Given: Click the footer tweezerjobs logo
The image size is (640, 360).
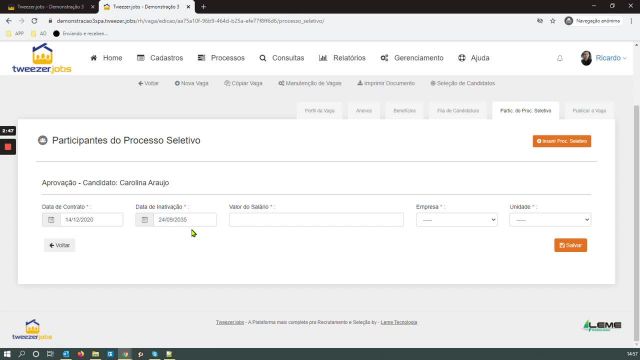Looking at the screenshot, I should tap(32, 330).
